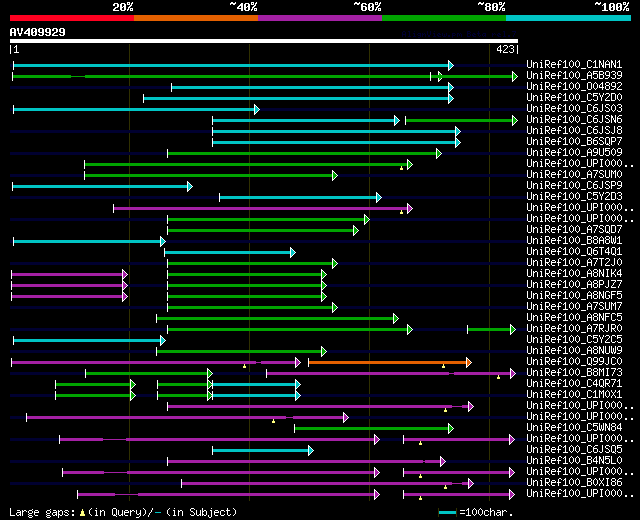
Task: Click the cyan alignment bar in the C6JSQ5 row
Action: point(263,451)
